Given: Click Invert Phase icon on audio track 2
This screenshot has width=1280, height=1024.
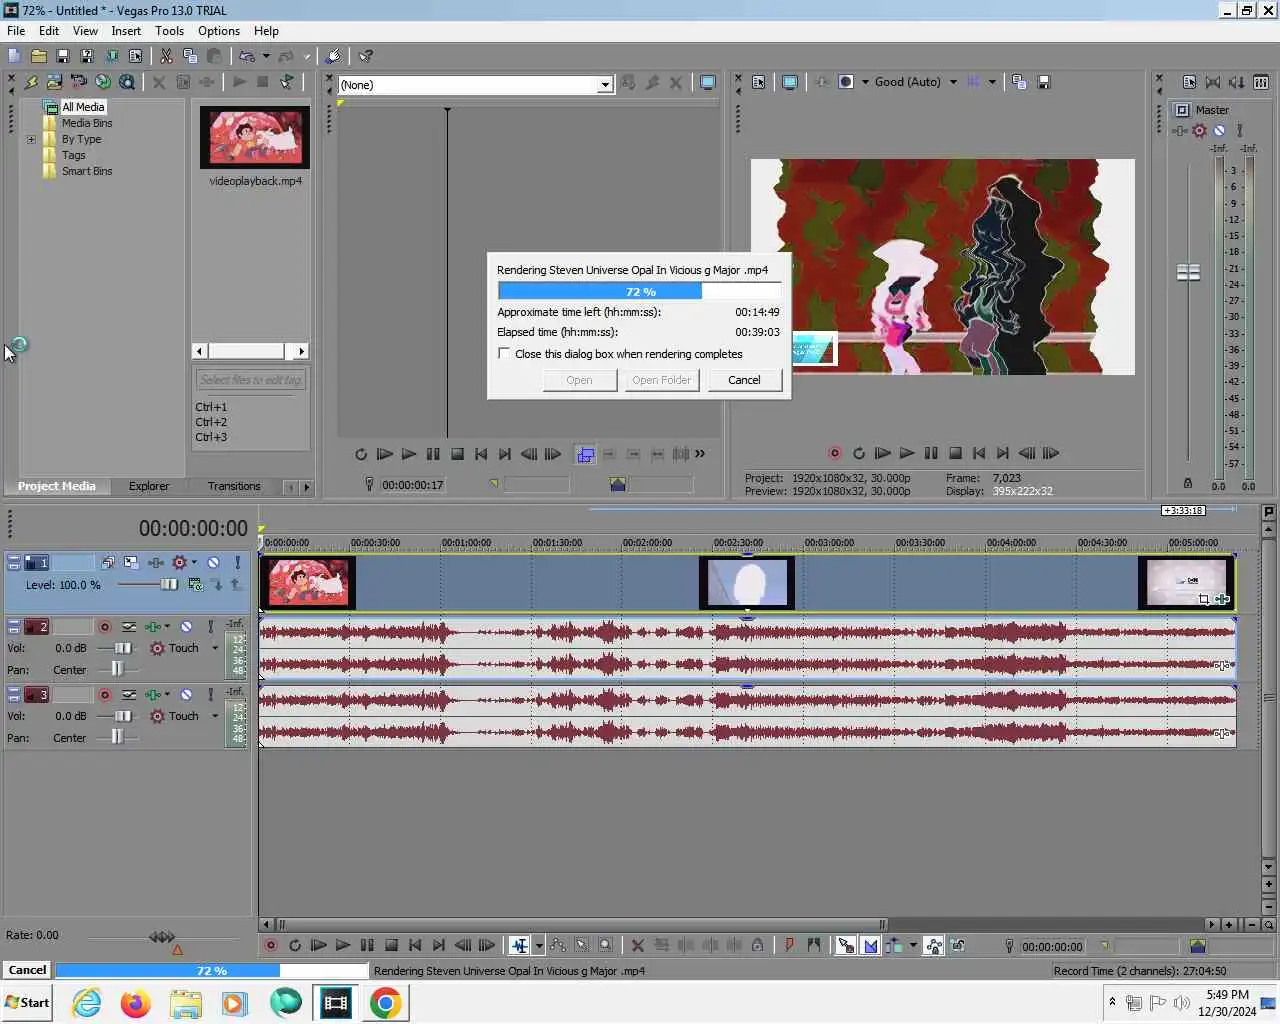Looking at the screenshot, I should pyautogui.click(x=129, y=627).
